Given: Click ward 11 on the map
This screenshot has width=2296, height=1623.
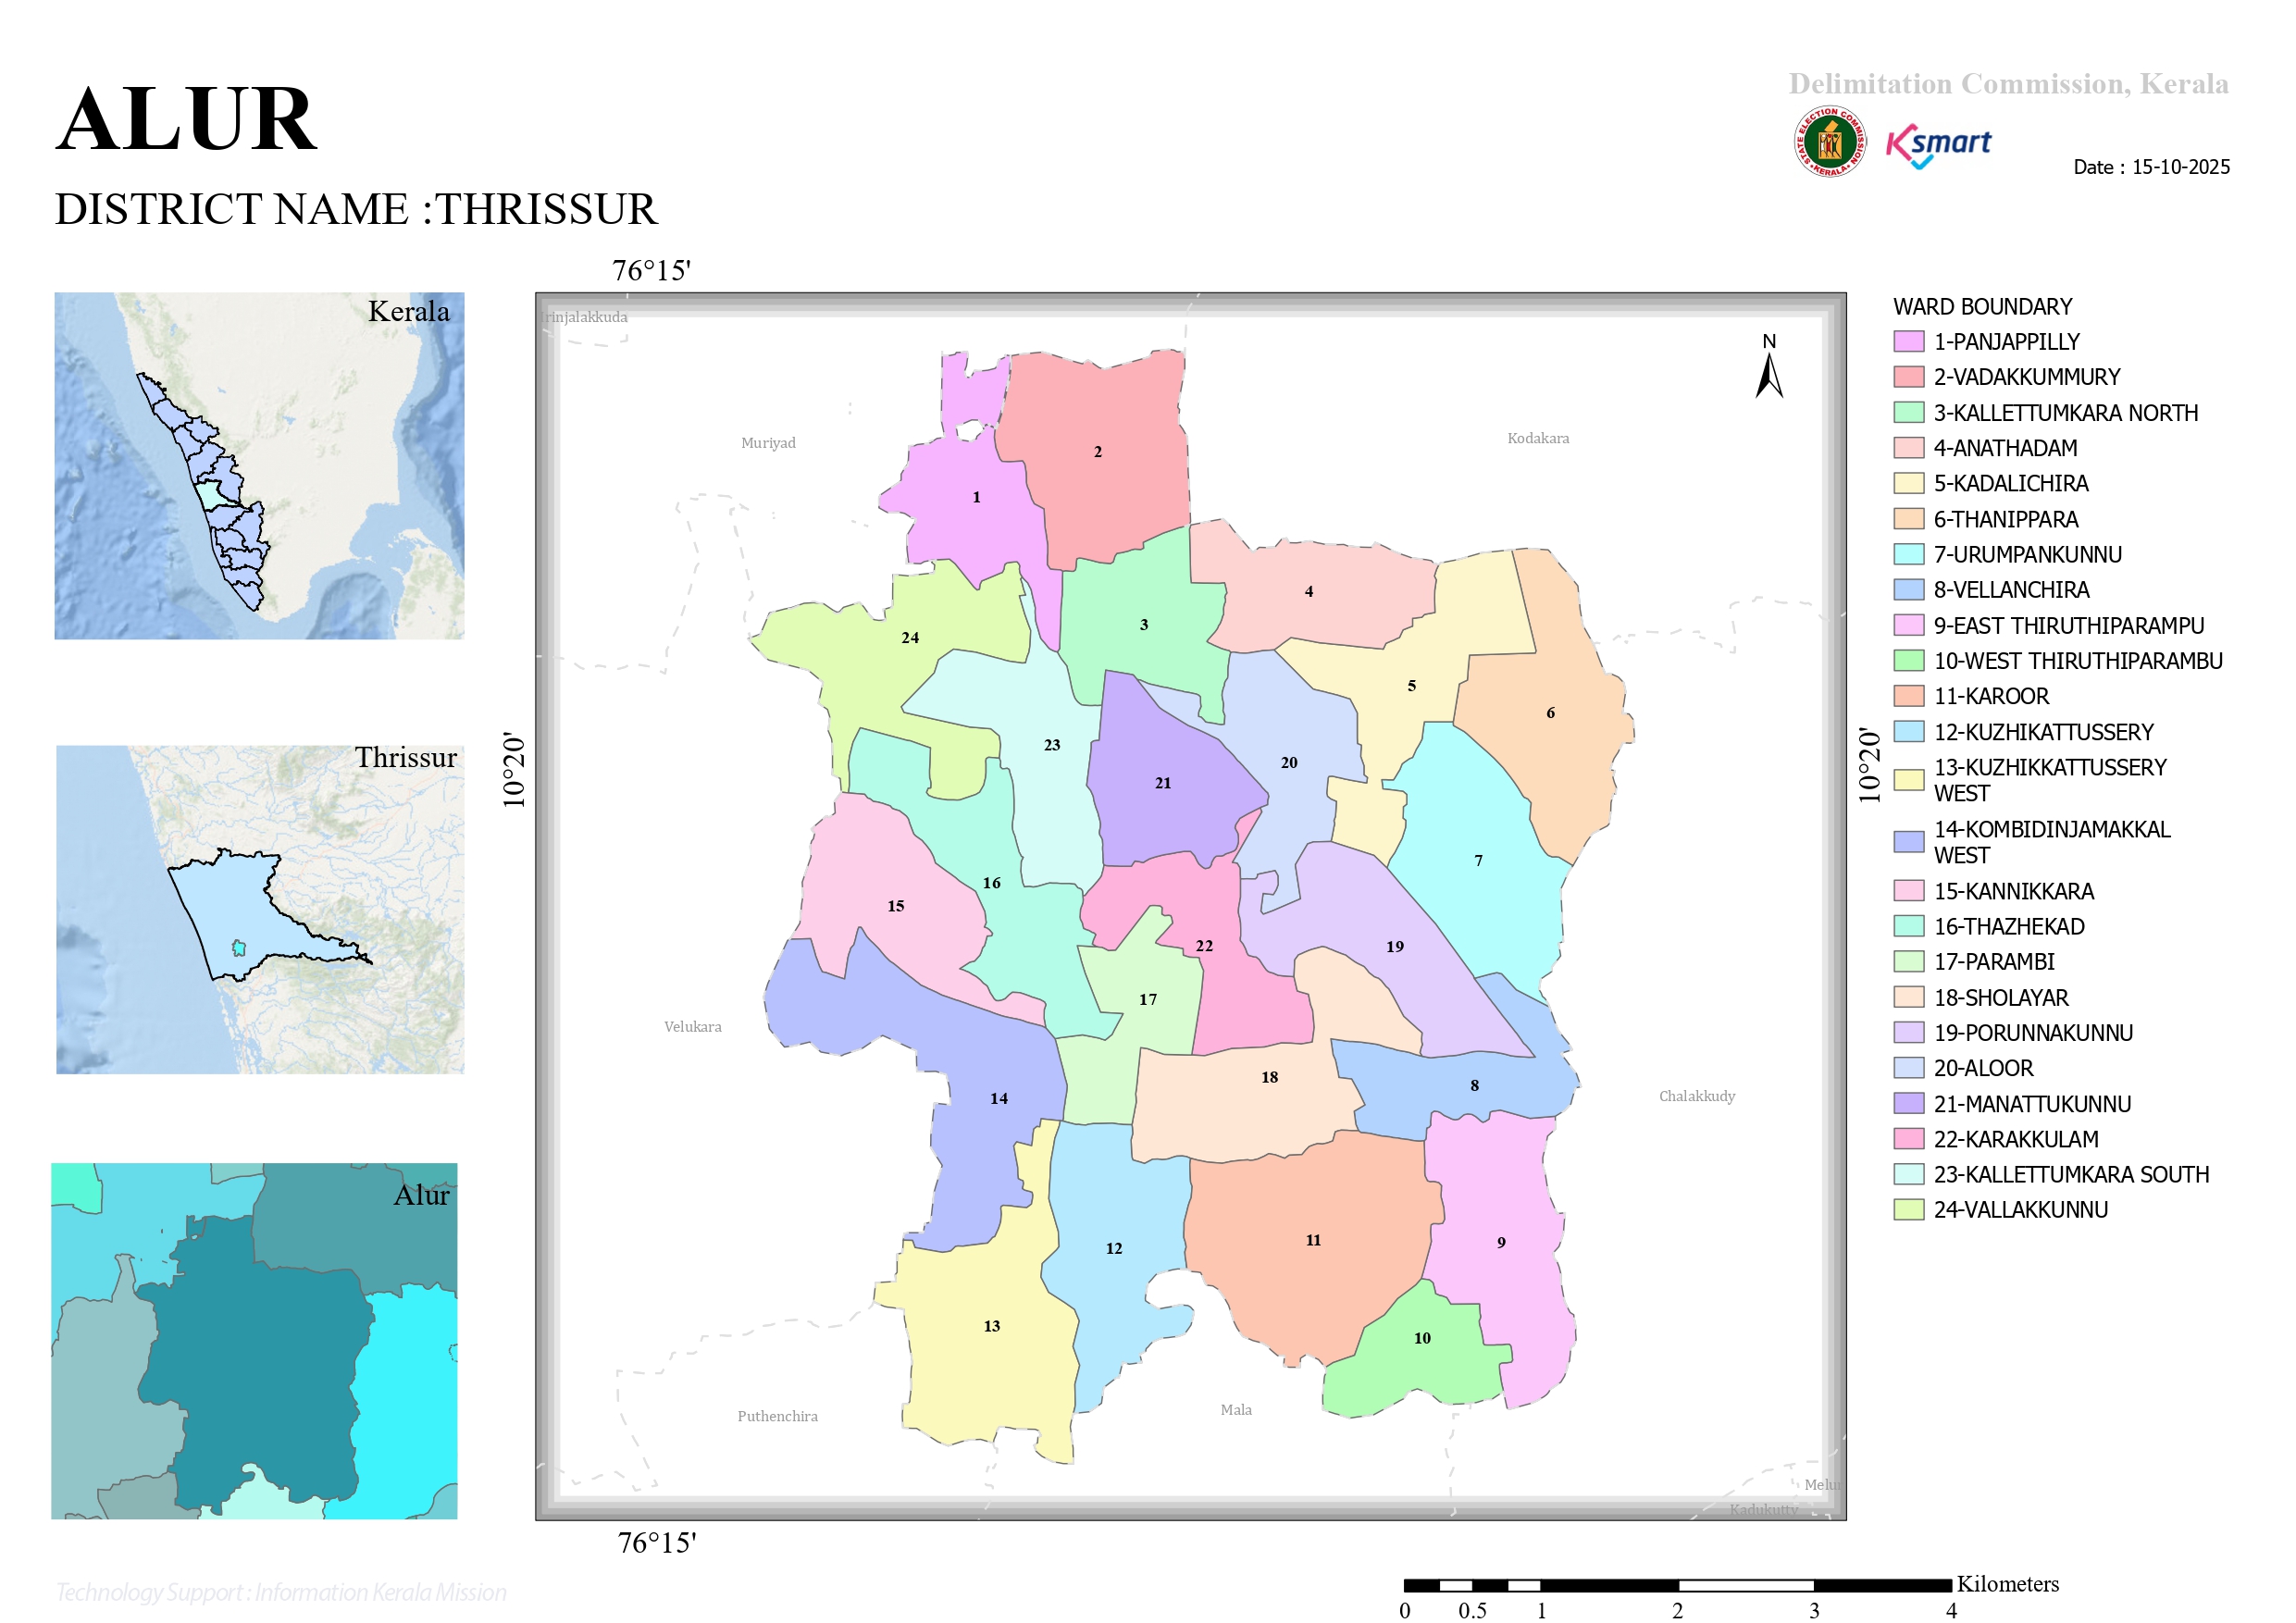Looking at the screenshot, I should (1313, 1240).
